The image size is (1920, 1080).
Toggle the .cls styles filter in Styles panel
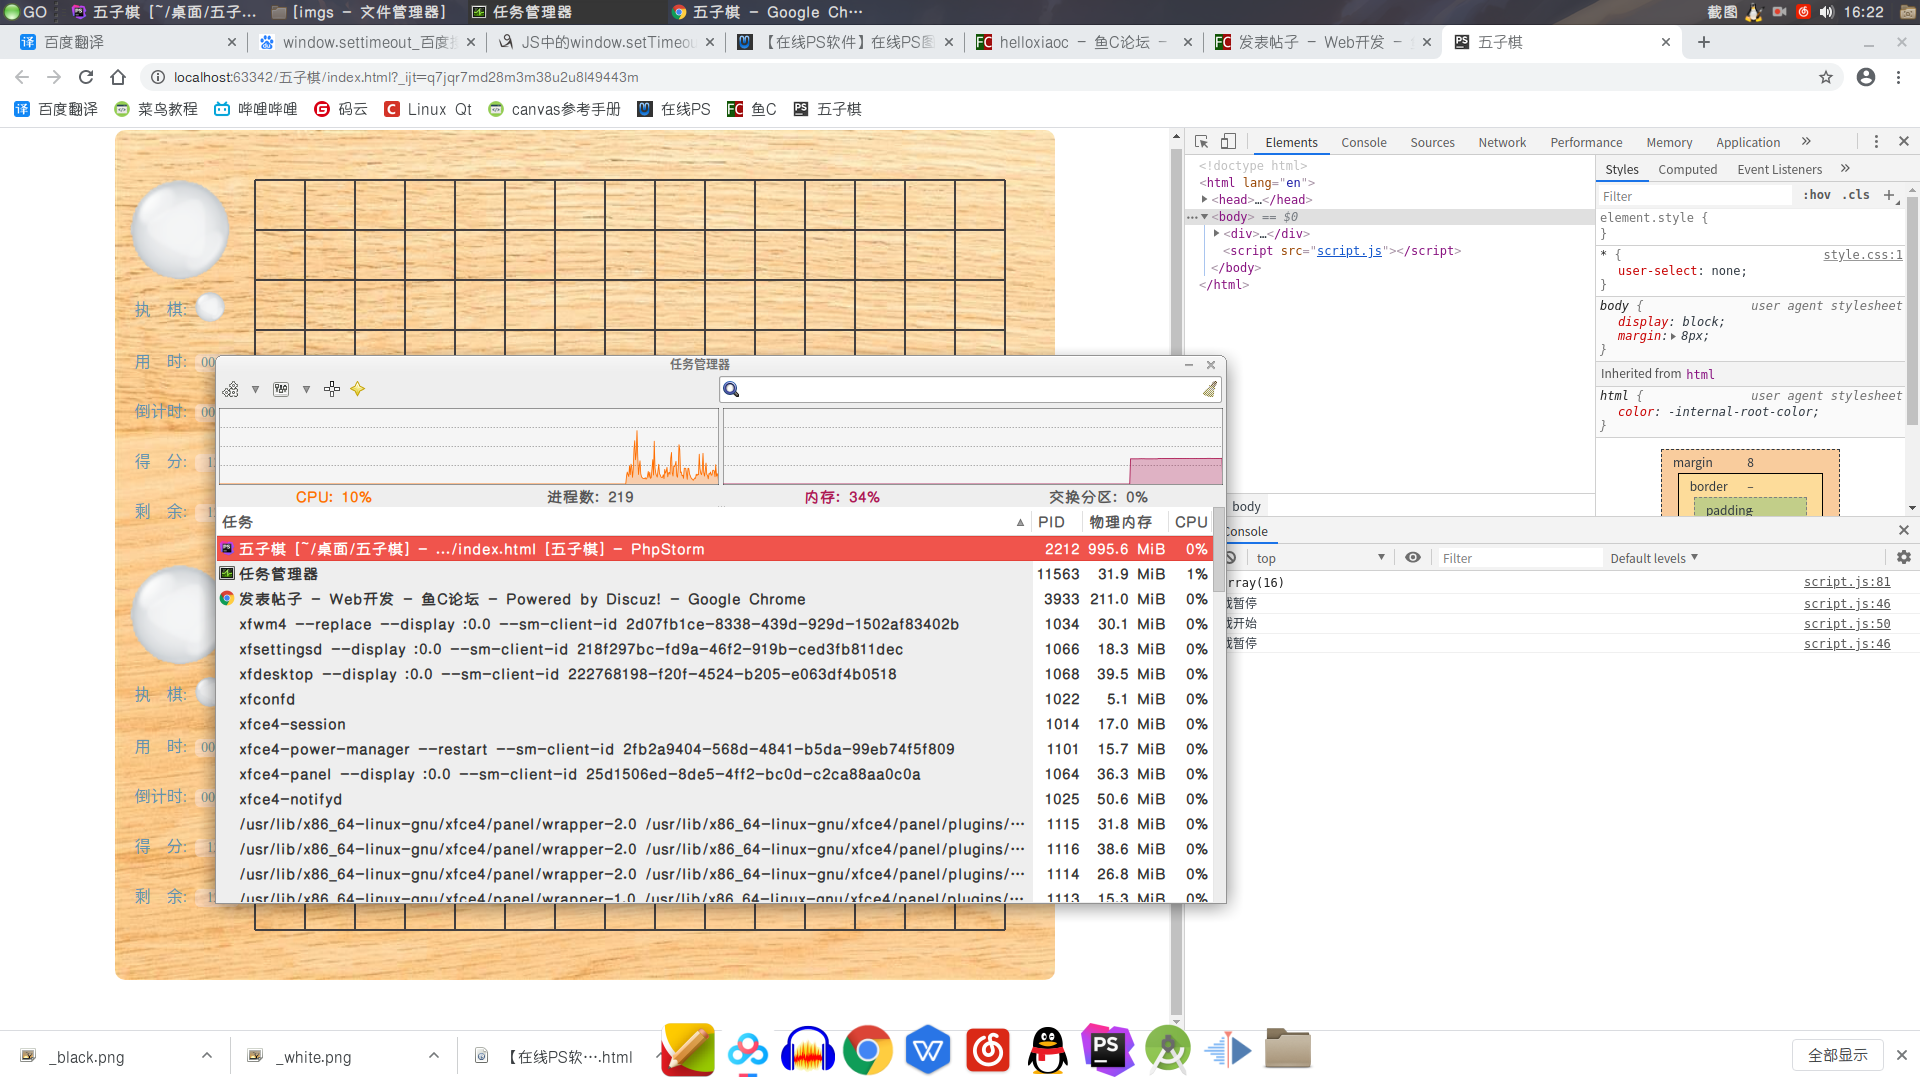pos(1863,196)
